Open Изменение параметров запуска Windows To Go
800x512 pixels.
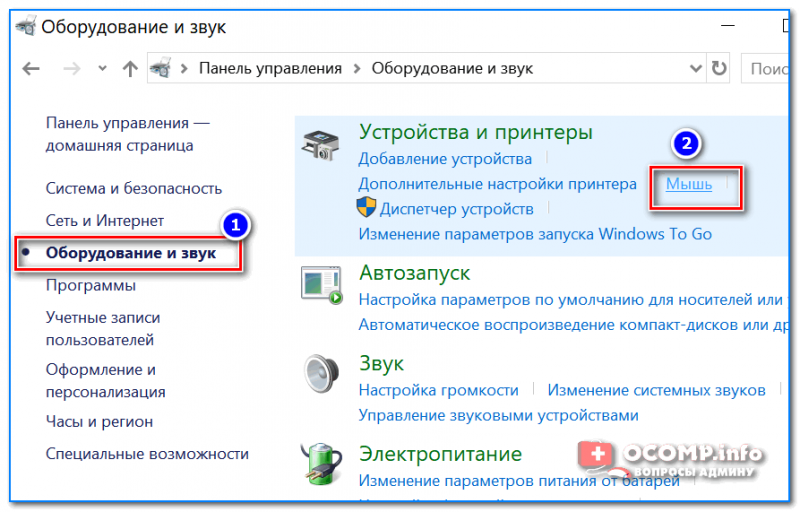[535, 234]
